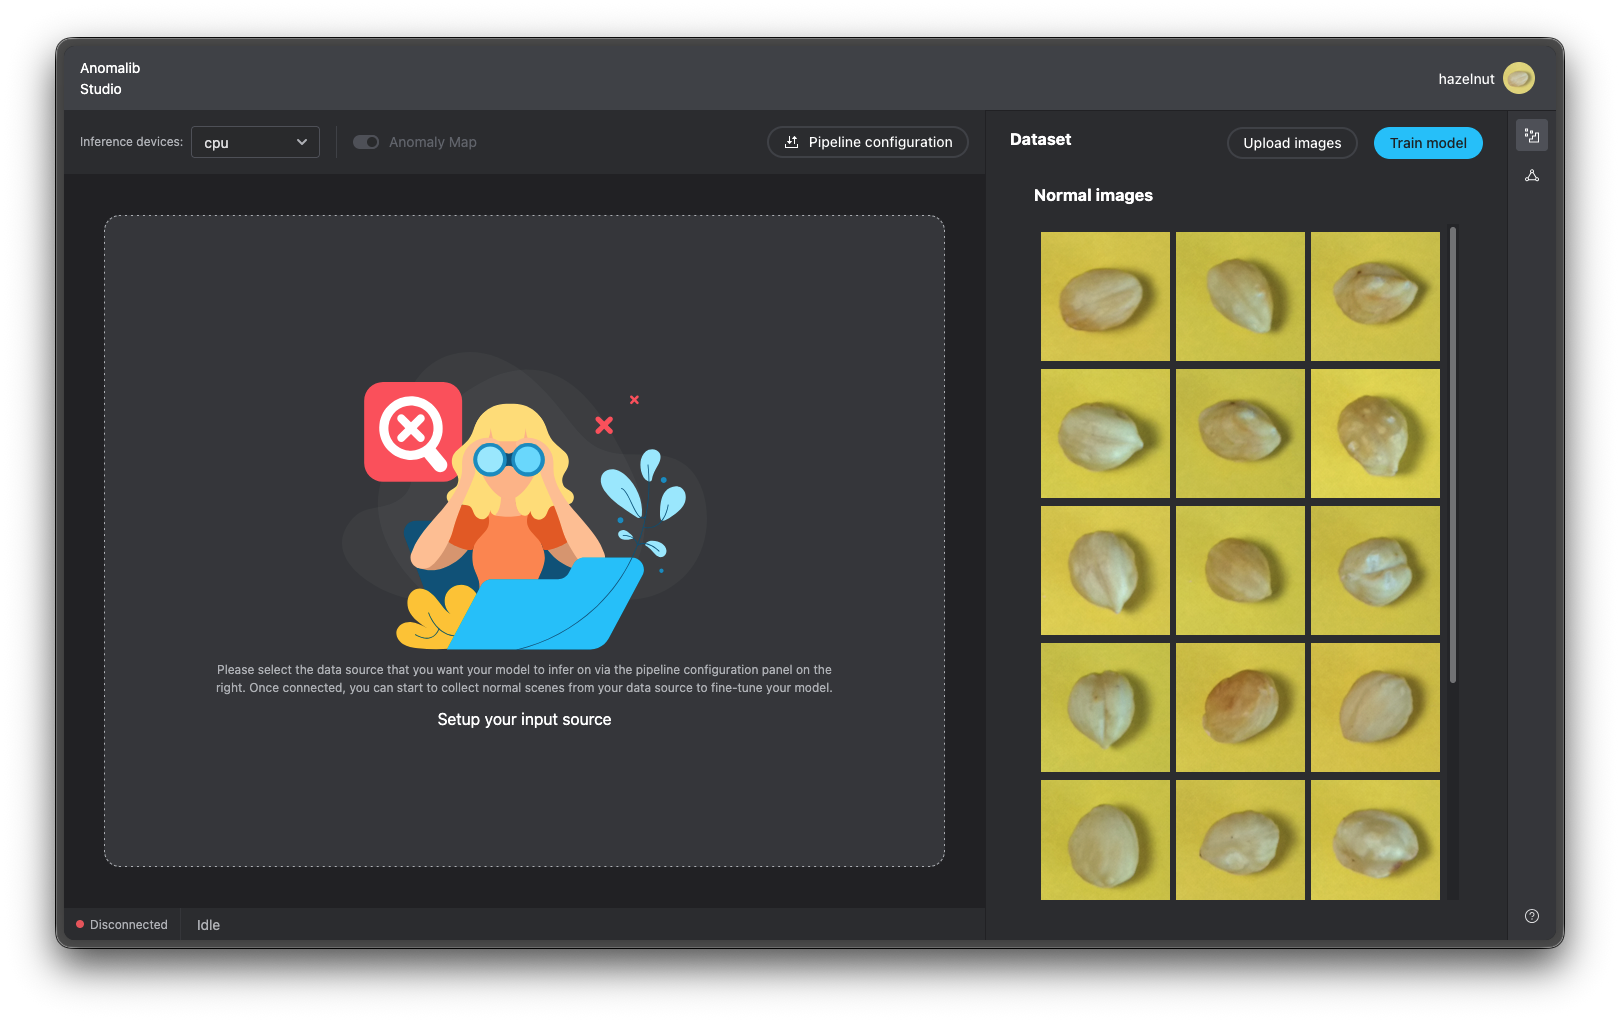Click the hazelnut username text
Viewport: 1620px width, 1022px height.
click(x=1466, y=78)
